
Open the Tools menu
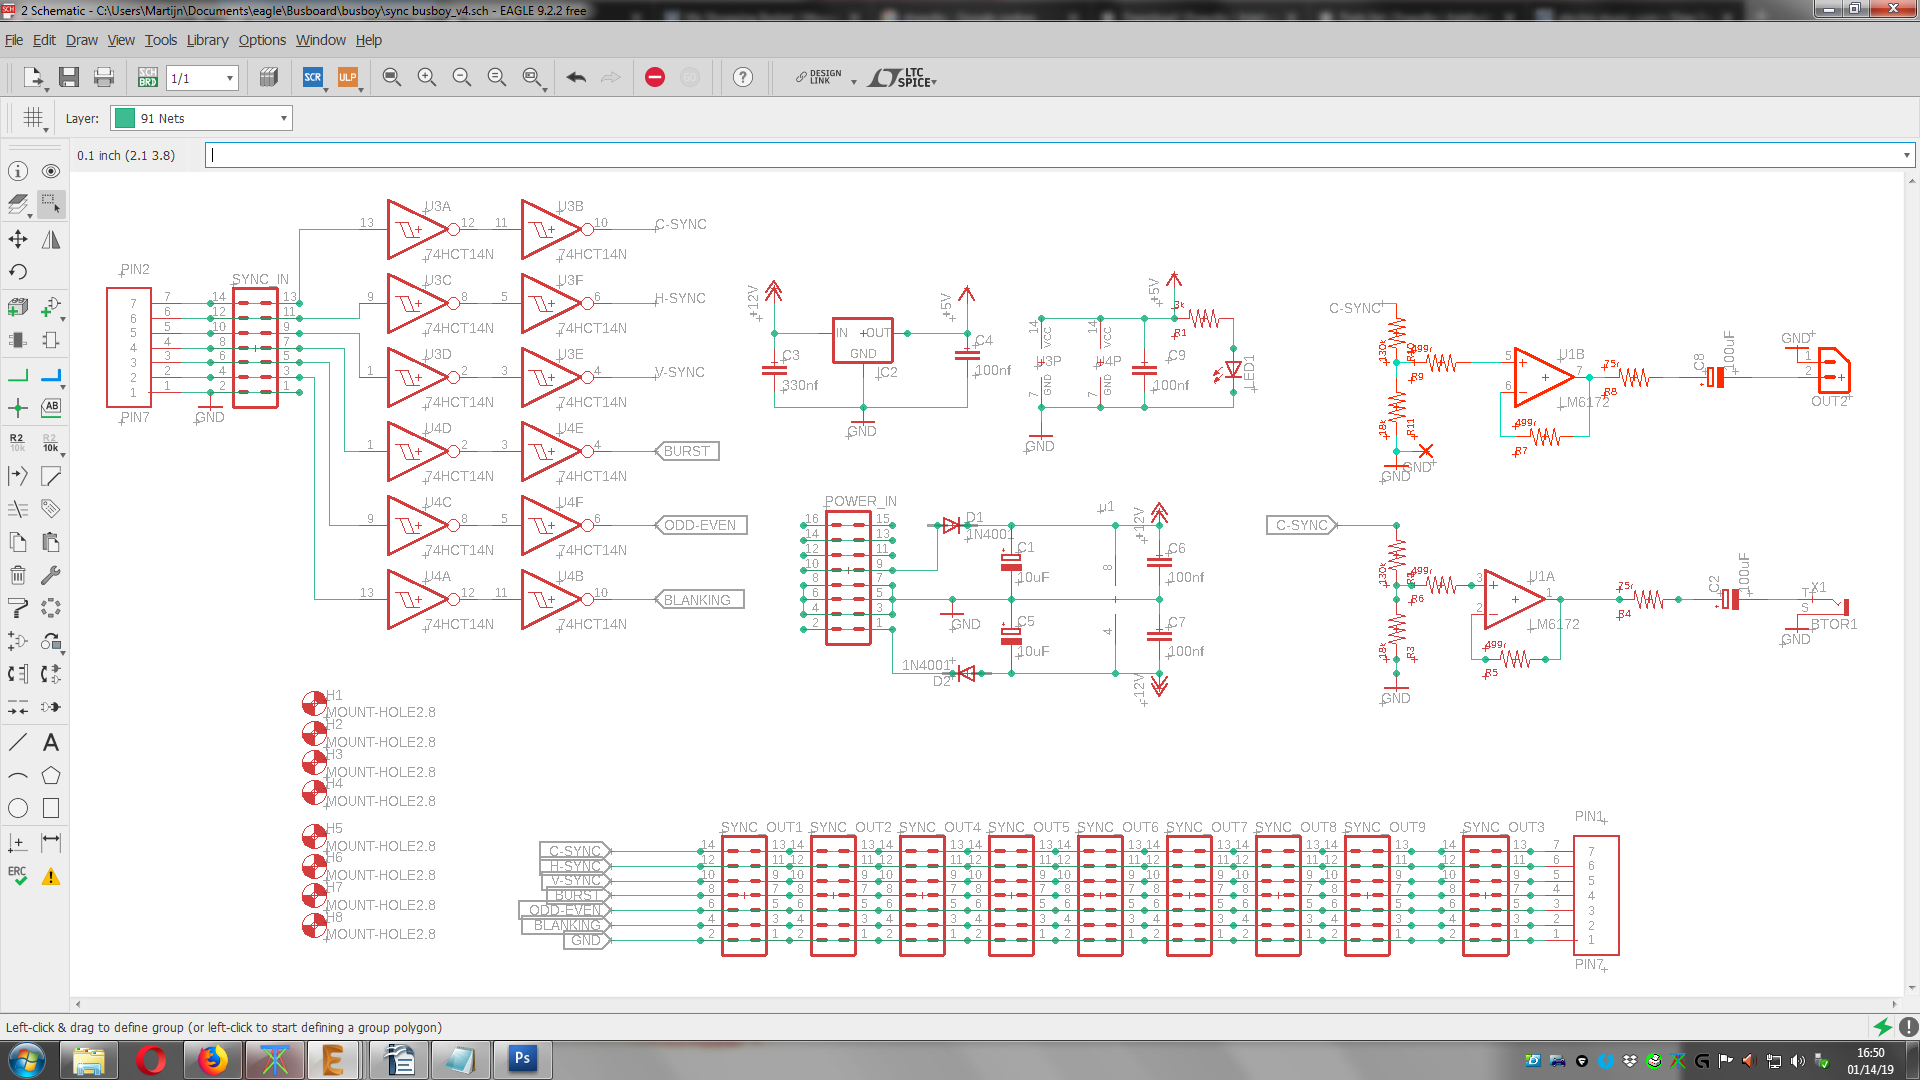(161, 40)
